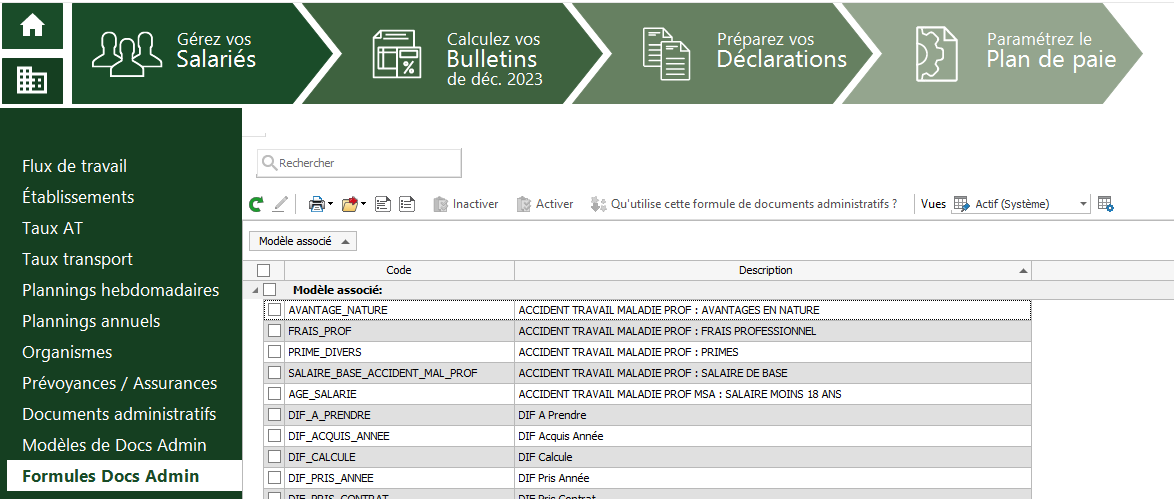Open Établissements in sidebar
1174x499 pixels.
[79, 197]
